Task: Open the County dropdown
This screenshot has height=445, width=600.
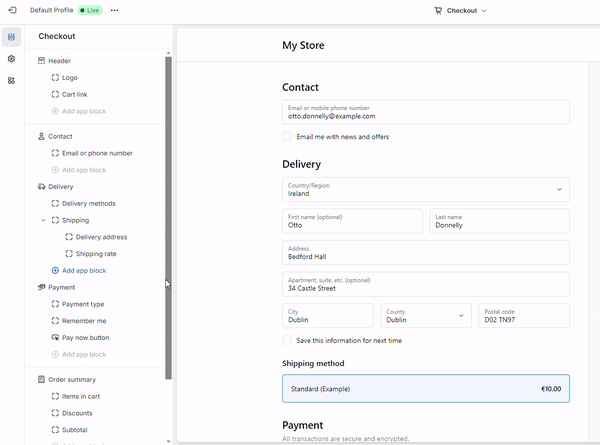Action: (425, 316)
